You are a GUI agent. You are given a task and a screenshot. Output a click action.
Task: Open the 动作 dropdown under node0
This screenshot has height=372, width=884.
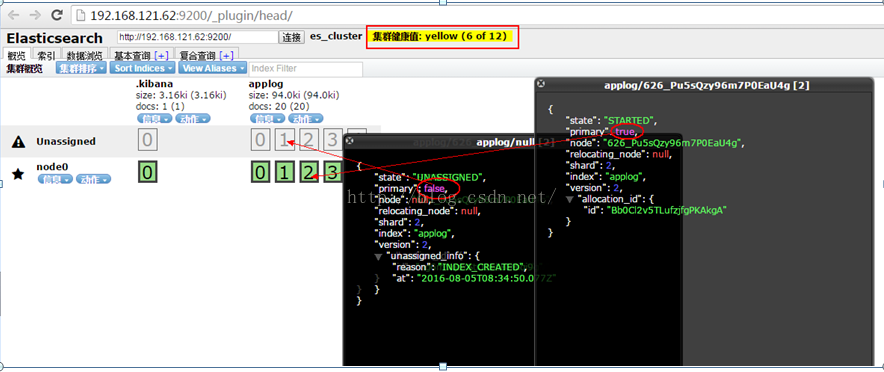coord(94,179)
